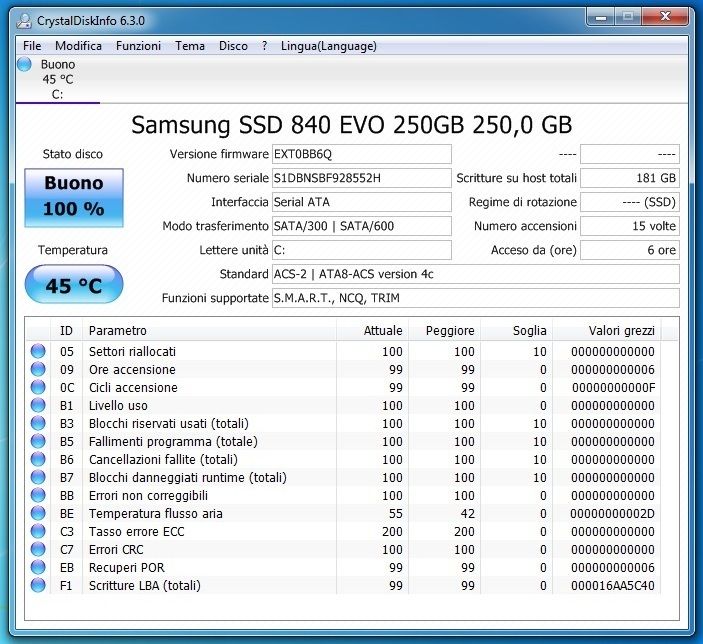Screen dimensions: 703x644
Task: Click the Numero seriale field
Action: point(361,178)
